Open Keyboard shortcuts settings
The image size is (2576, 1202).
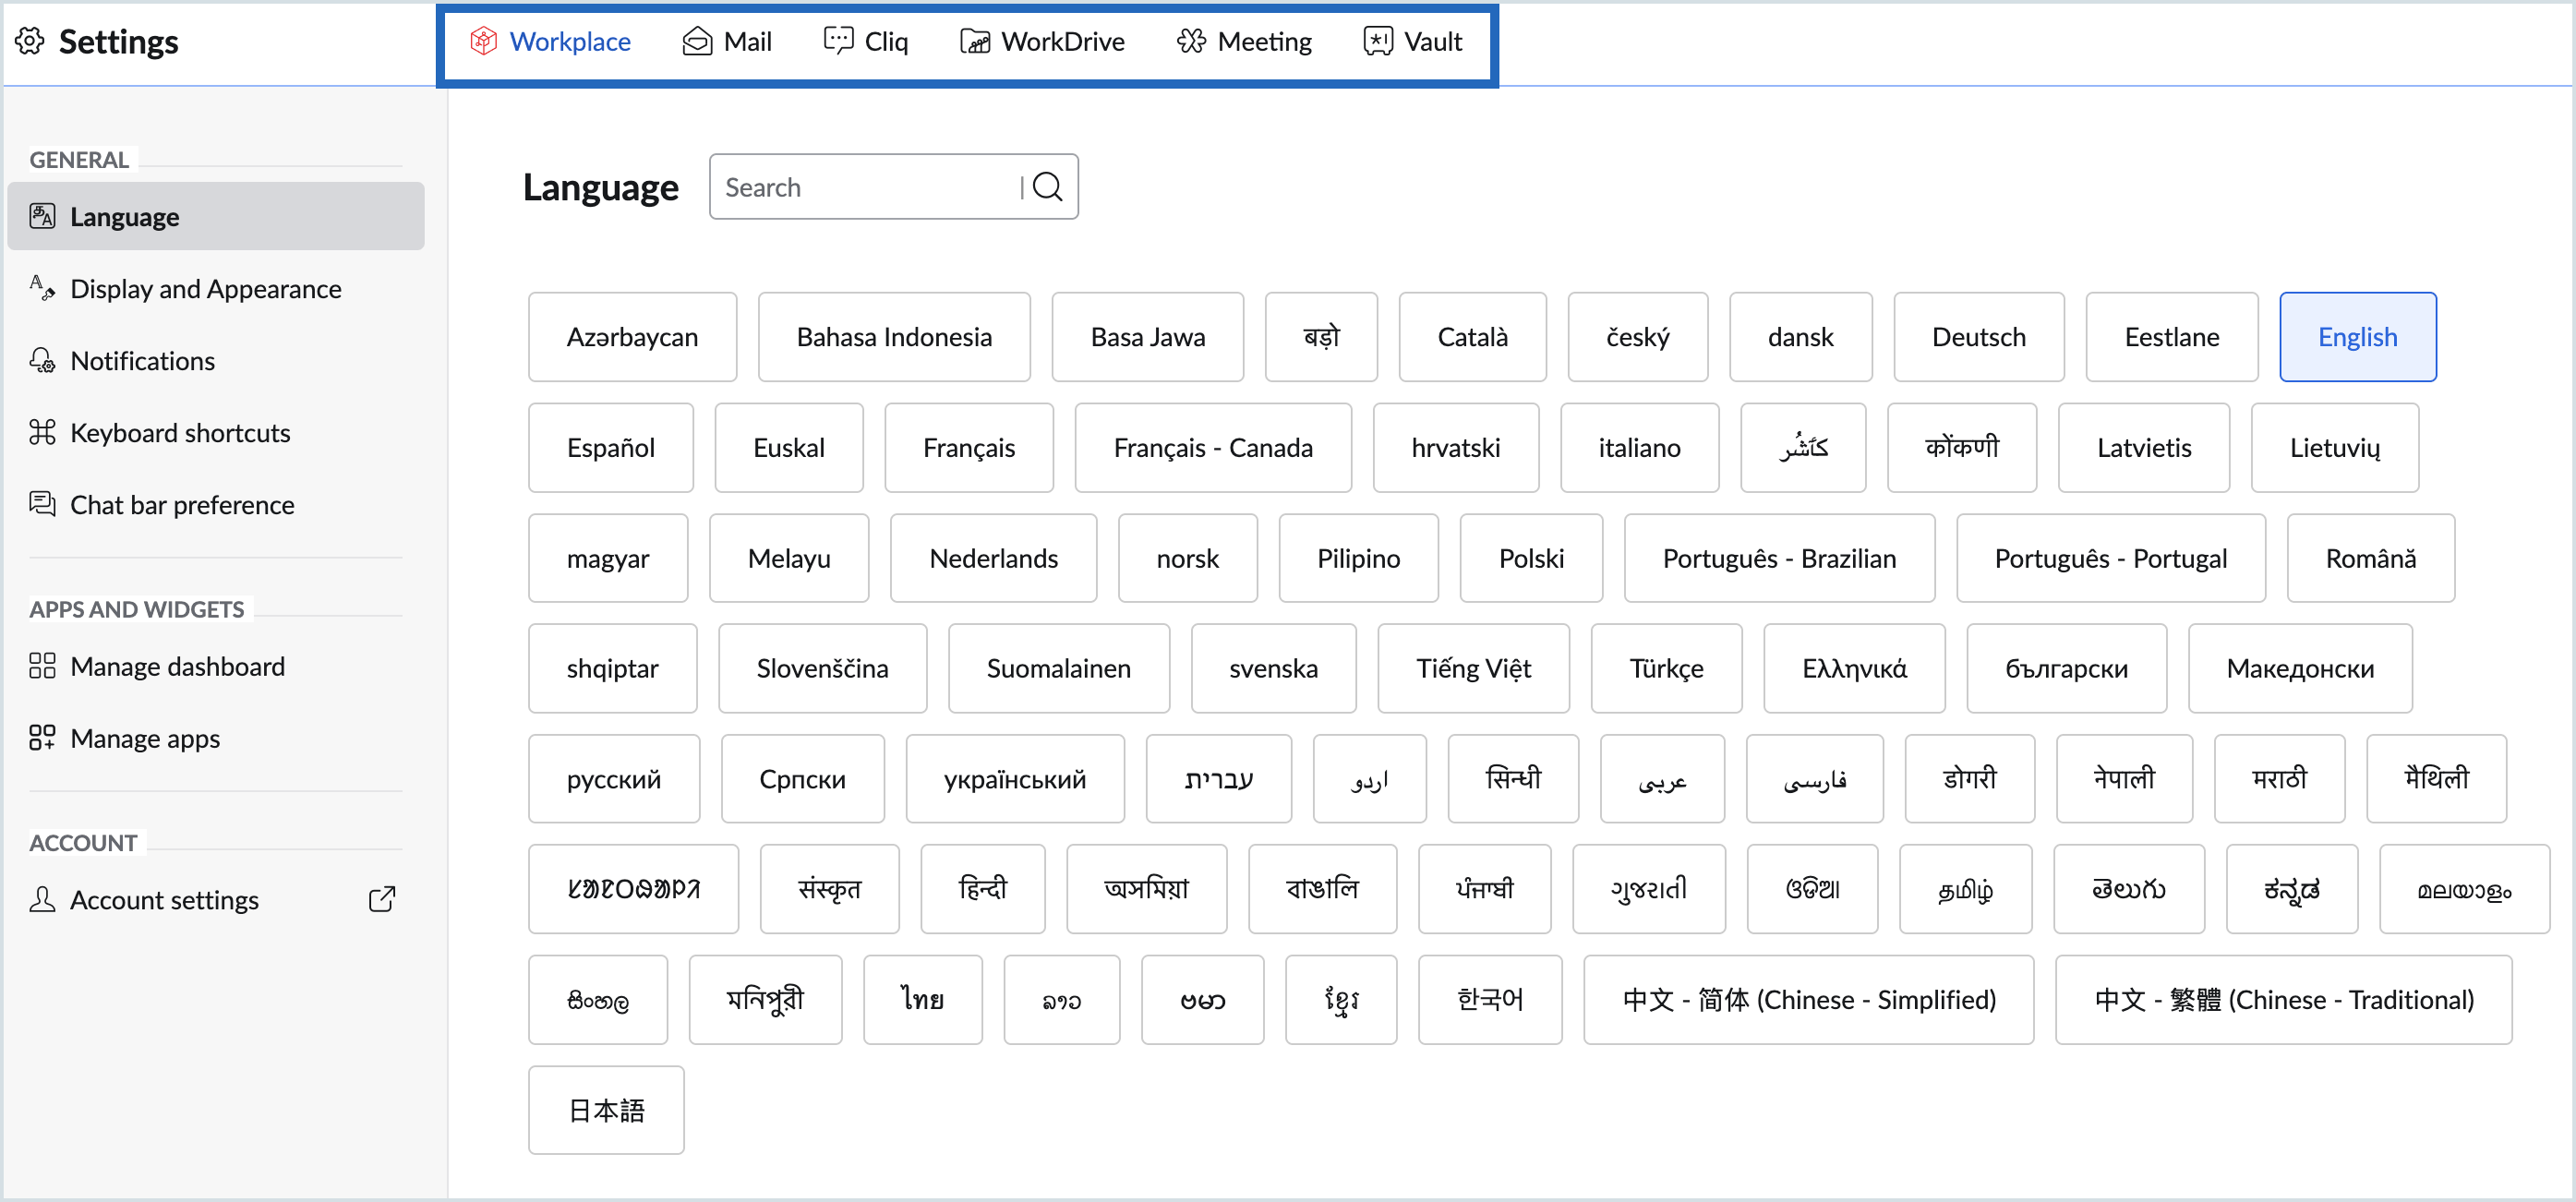216,432
